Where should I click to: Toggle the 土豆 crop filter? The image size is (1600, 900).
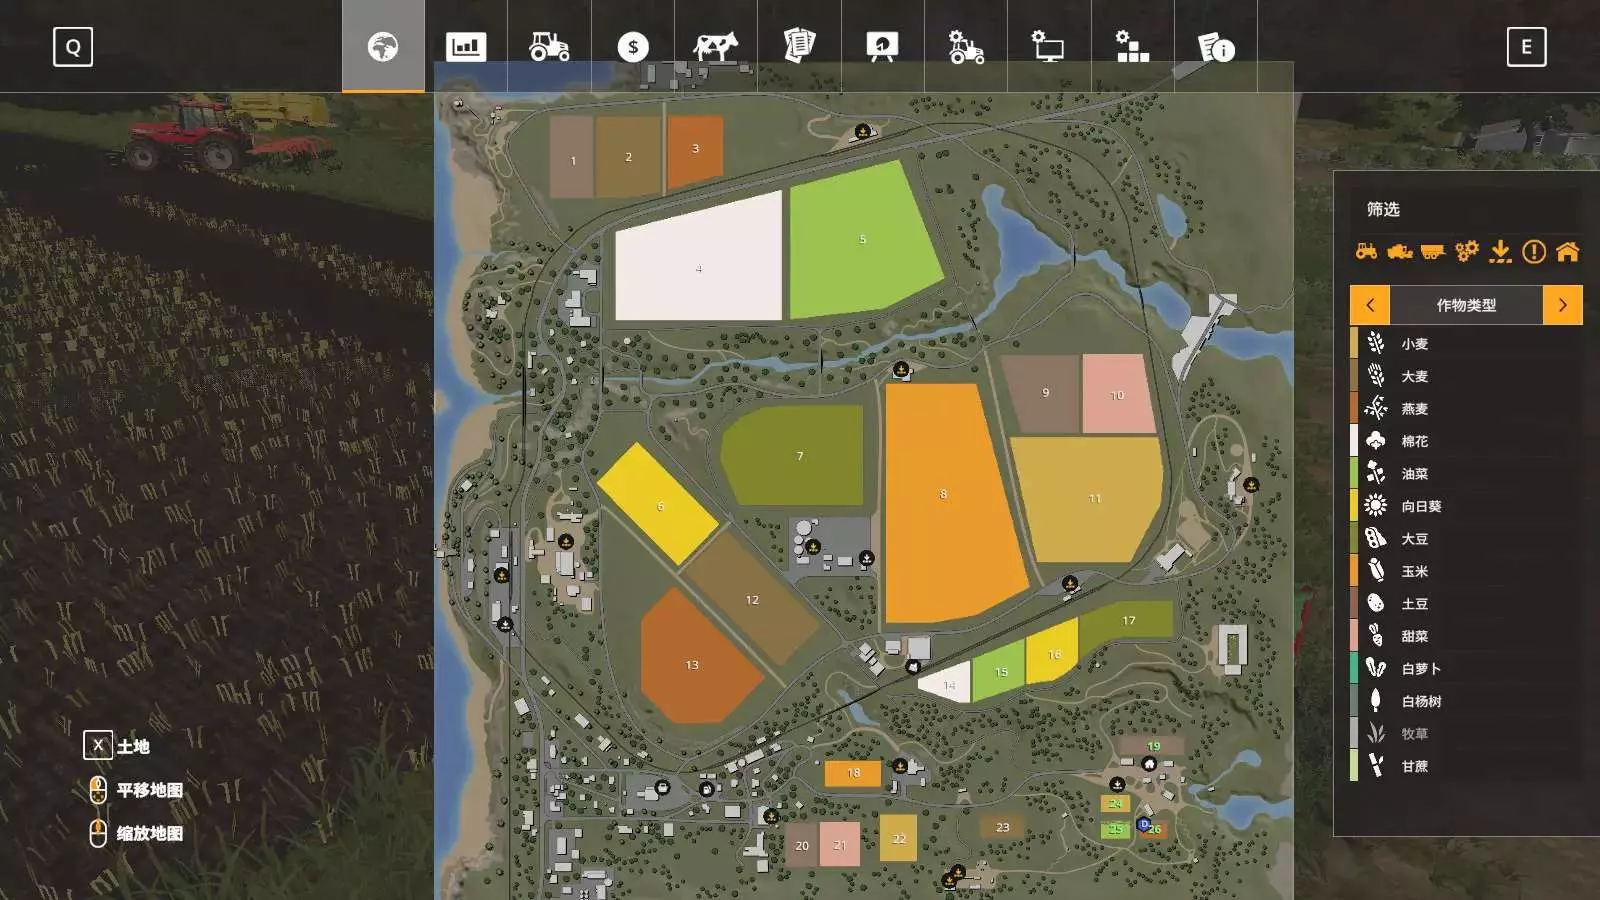pos(1466,603)
